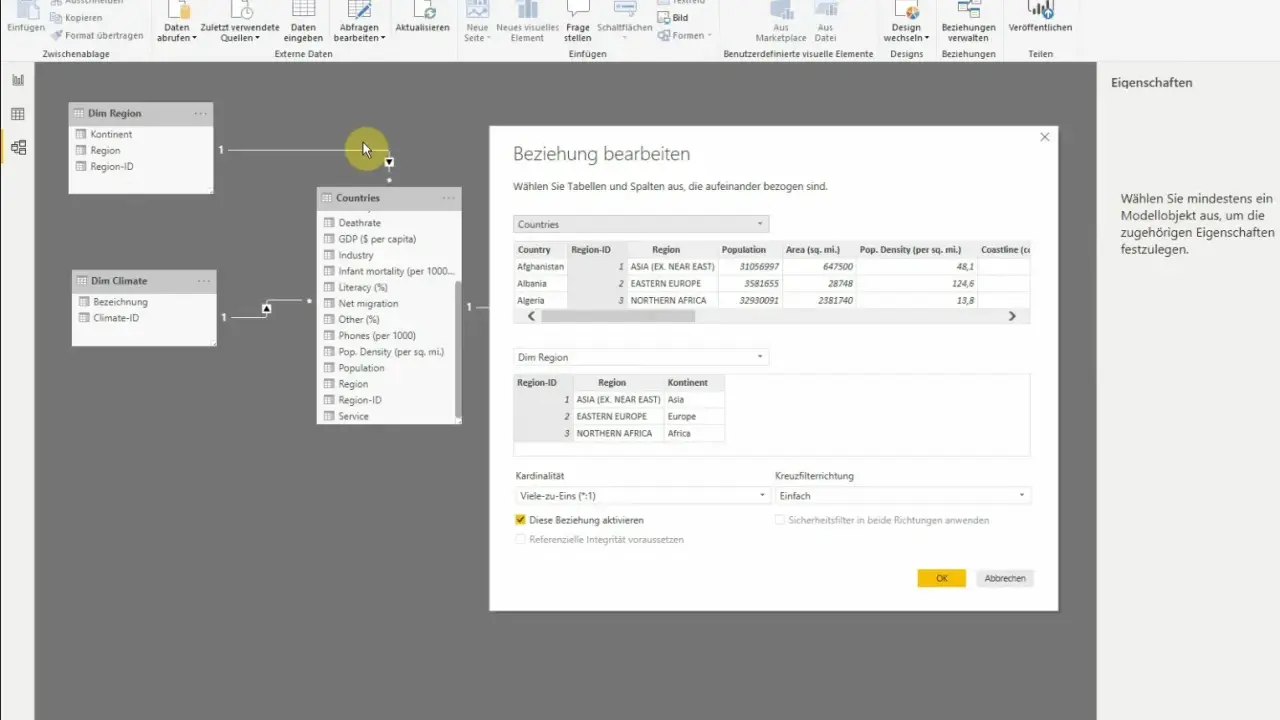
Task: Select Population column header in preview
Action: [743, 250]
